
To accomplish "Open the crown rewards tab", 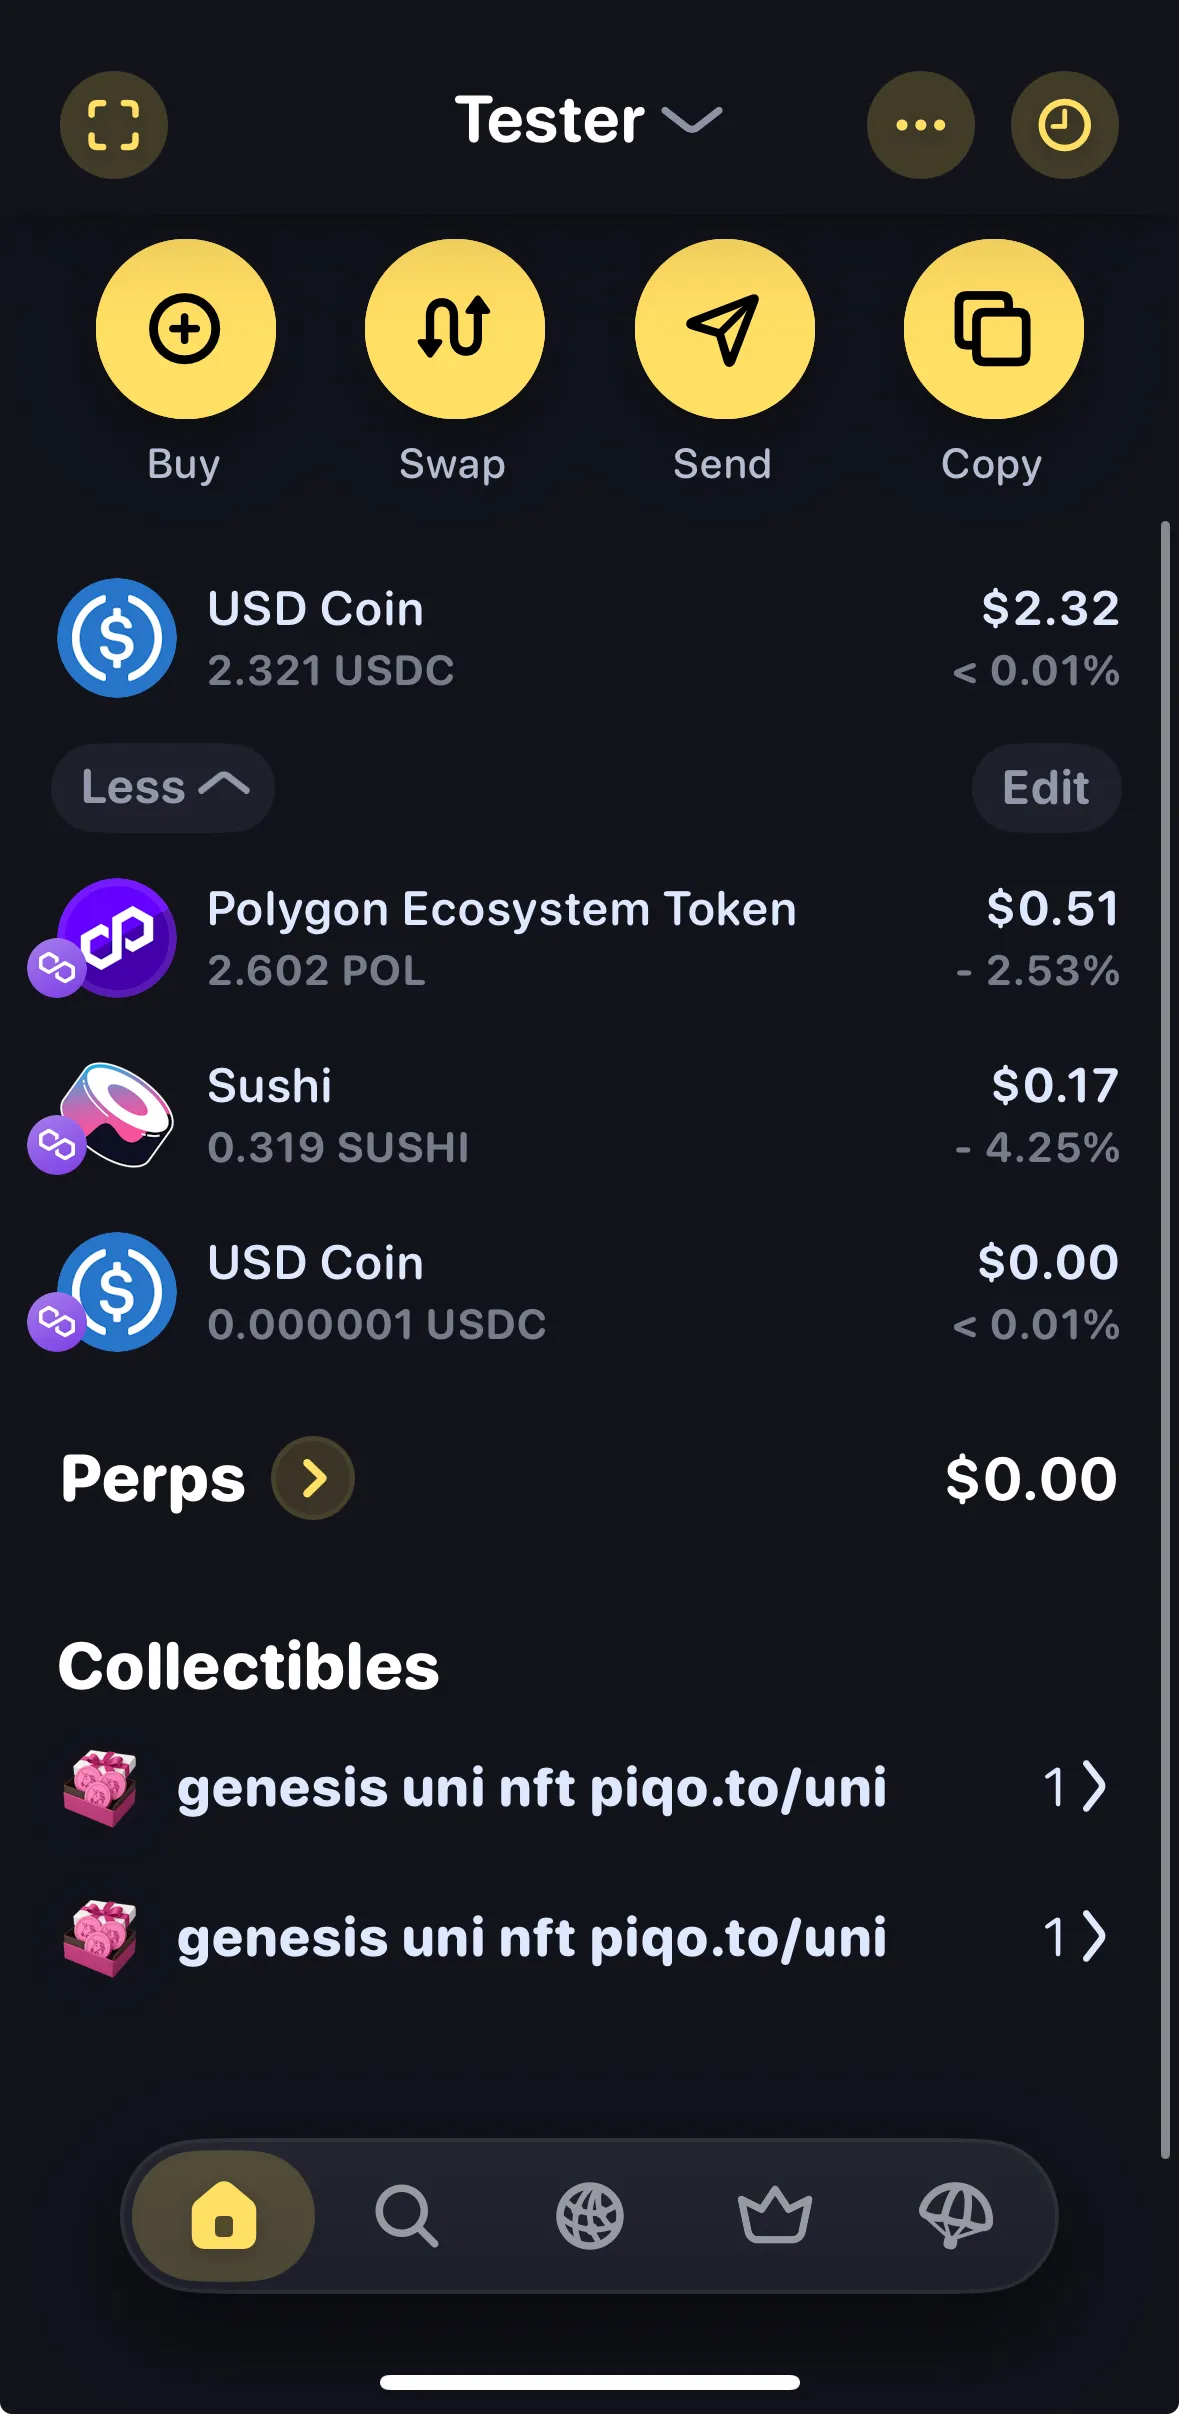I will [x=774, y=2215].
